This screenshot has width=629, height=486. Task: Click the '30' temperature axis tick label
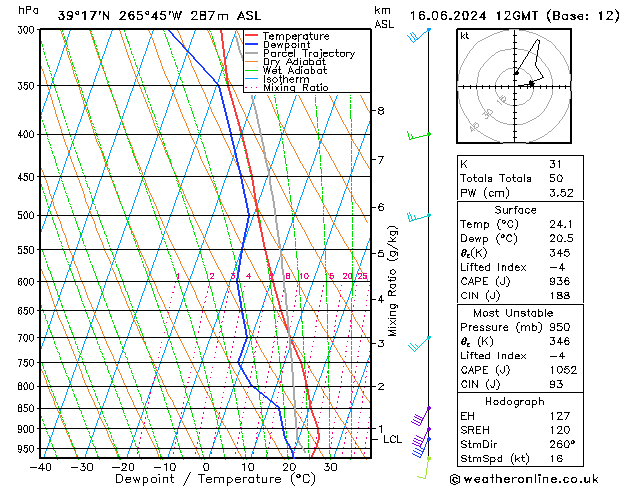pyautogui.click(x=331, y=467)
